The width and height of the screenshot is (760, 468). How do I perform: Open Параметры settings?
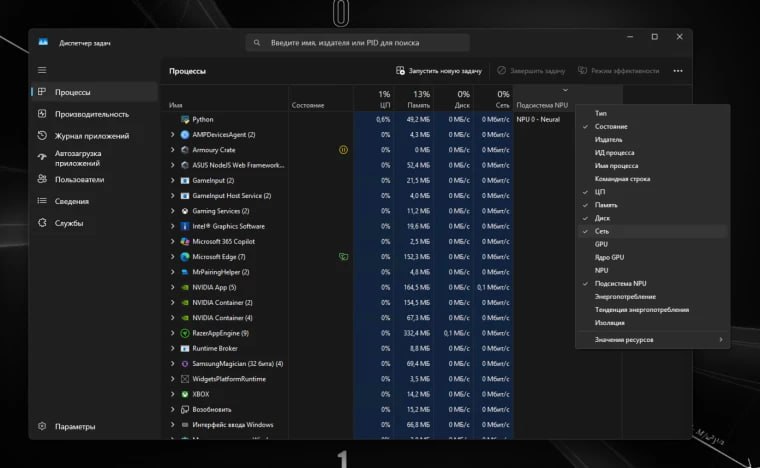94,426
